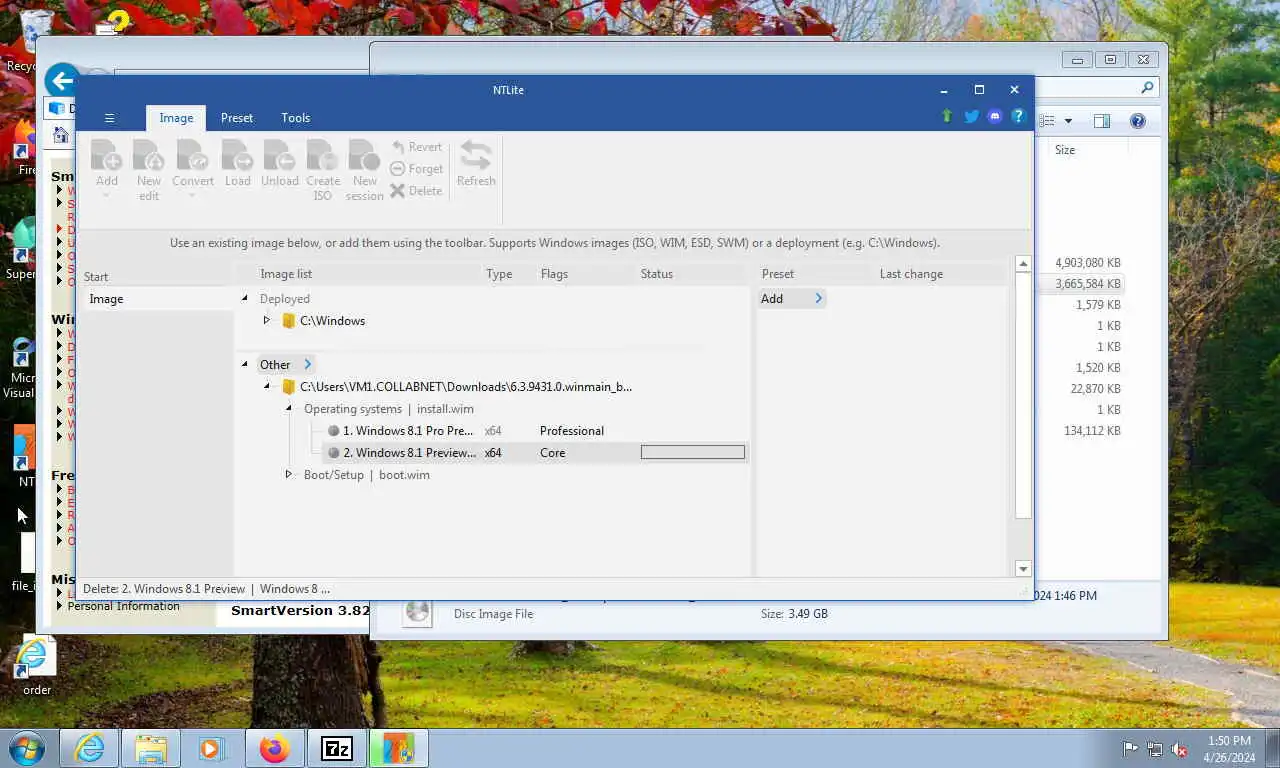Click the Type column header
This screenshot has width=1280, height=768.
(x=499, y=274)
